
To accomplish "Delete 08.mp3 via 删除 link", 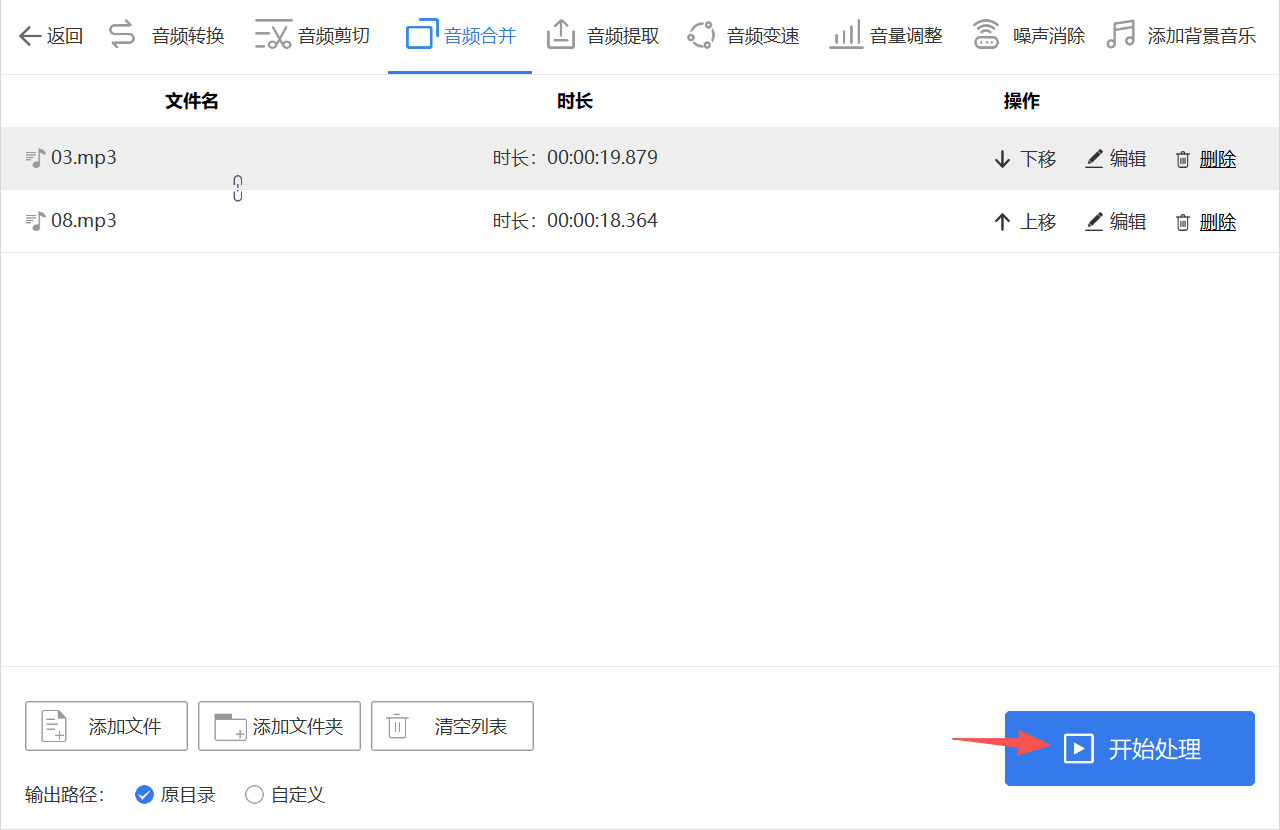I will tap(1218, 221).
